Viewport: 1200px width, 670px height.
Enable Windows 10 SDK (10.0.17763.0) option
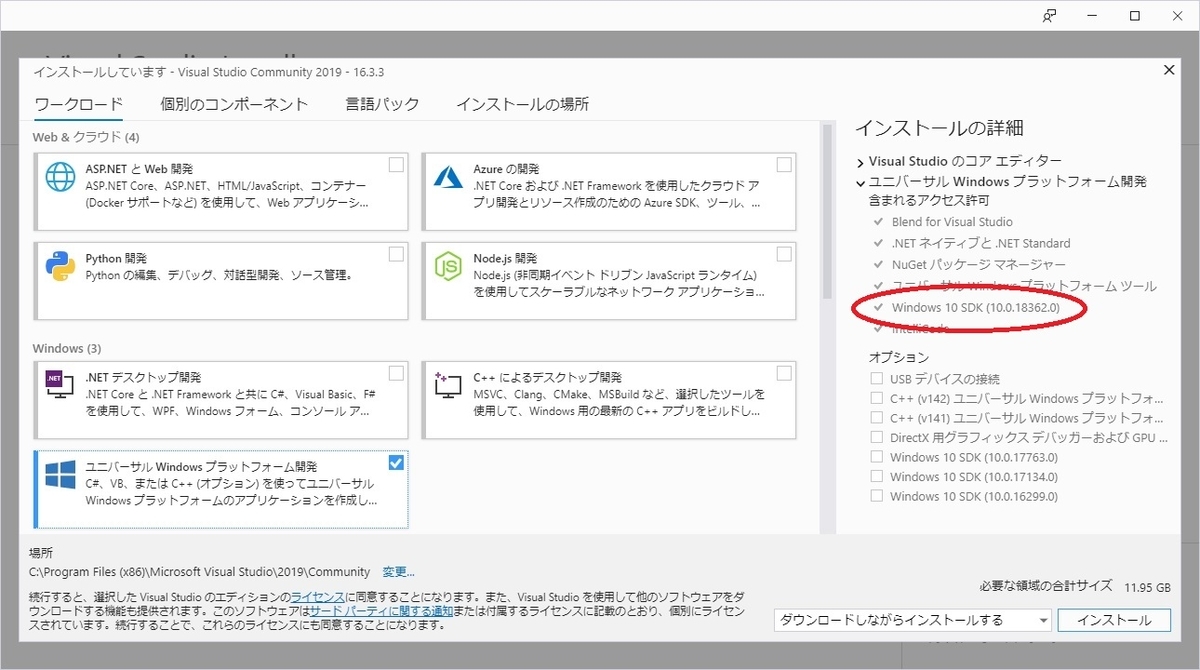point(877,457)
